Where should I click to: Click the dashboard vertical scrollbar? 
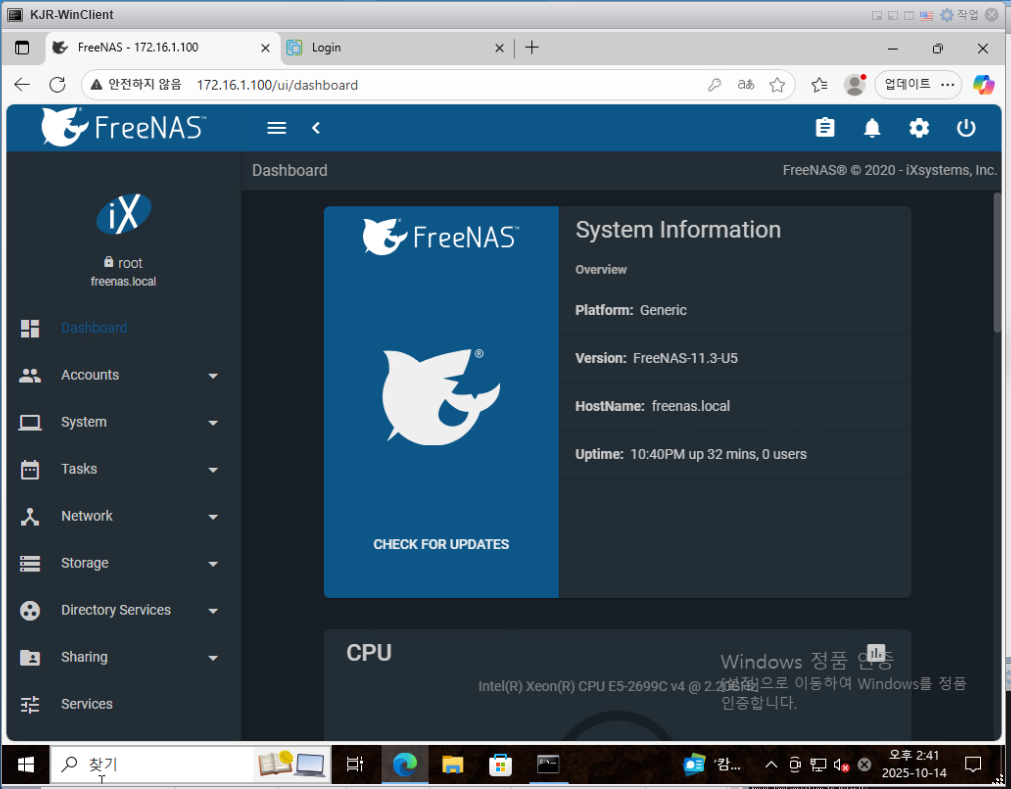pos(997,263)
